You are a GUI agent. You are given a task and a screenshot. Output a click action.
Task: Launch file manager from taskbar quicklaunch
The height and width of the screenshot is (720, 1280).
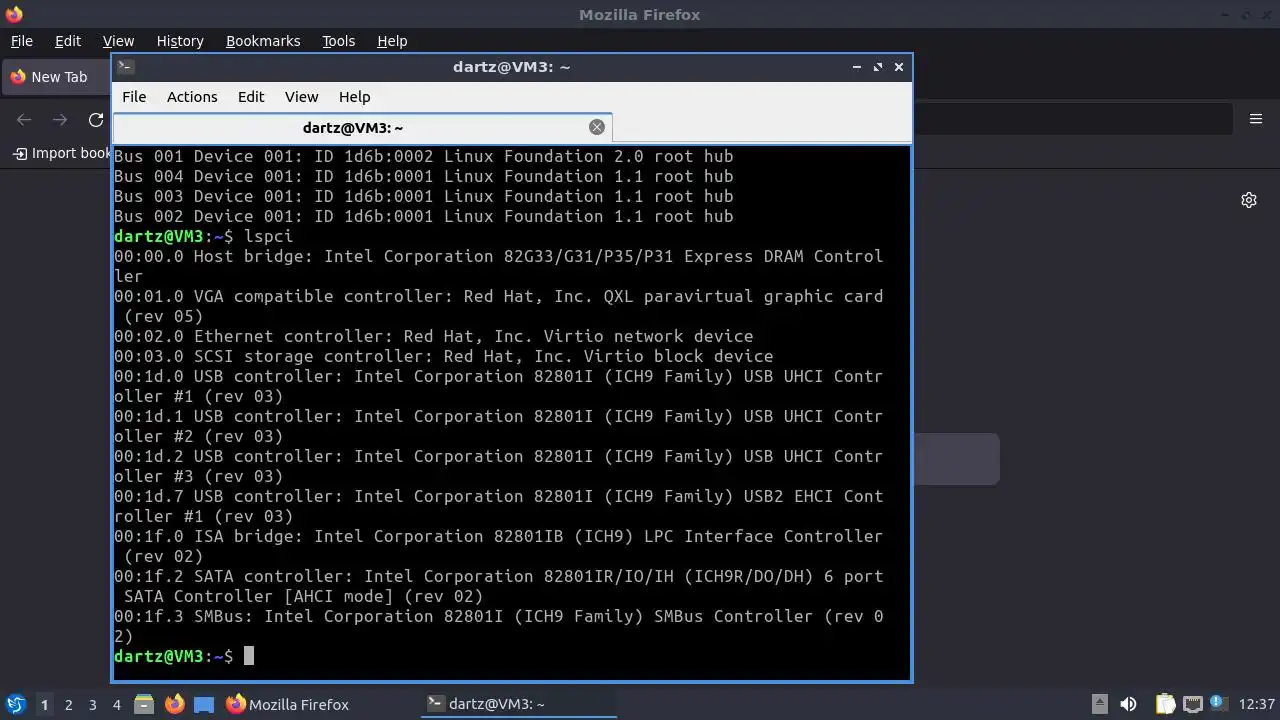[x=144, y=704]
